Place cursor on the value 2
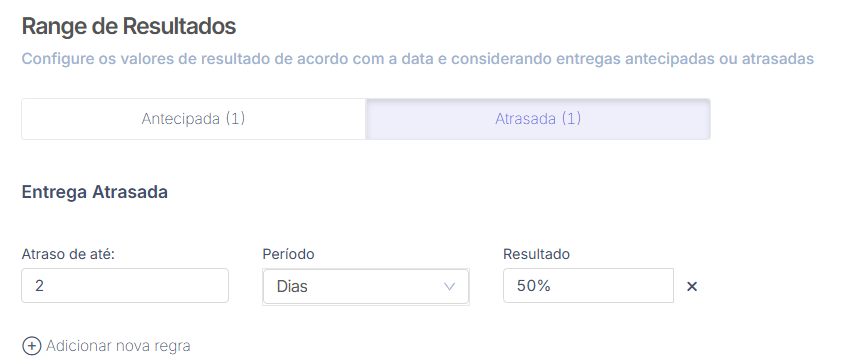The image size is (855, 363). coord(39,286)
